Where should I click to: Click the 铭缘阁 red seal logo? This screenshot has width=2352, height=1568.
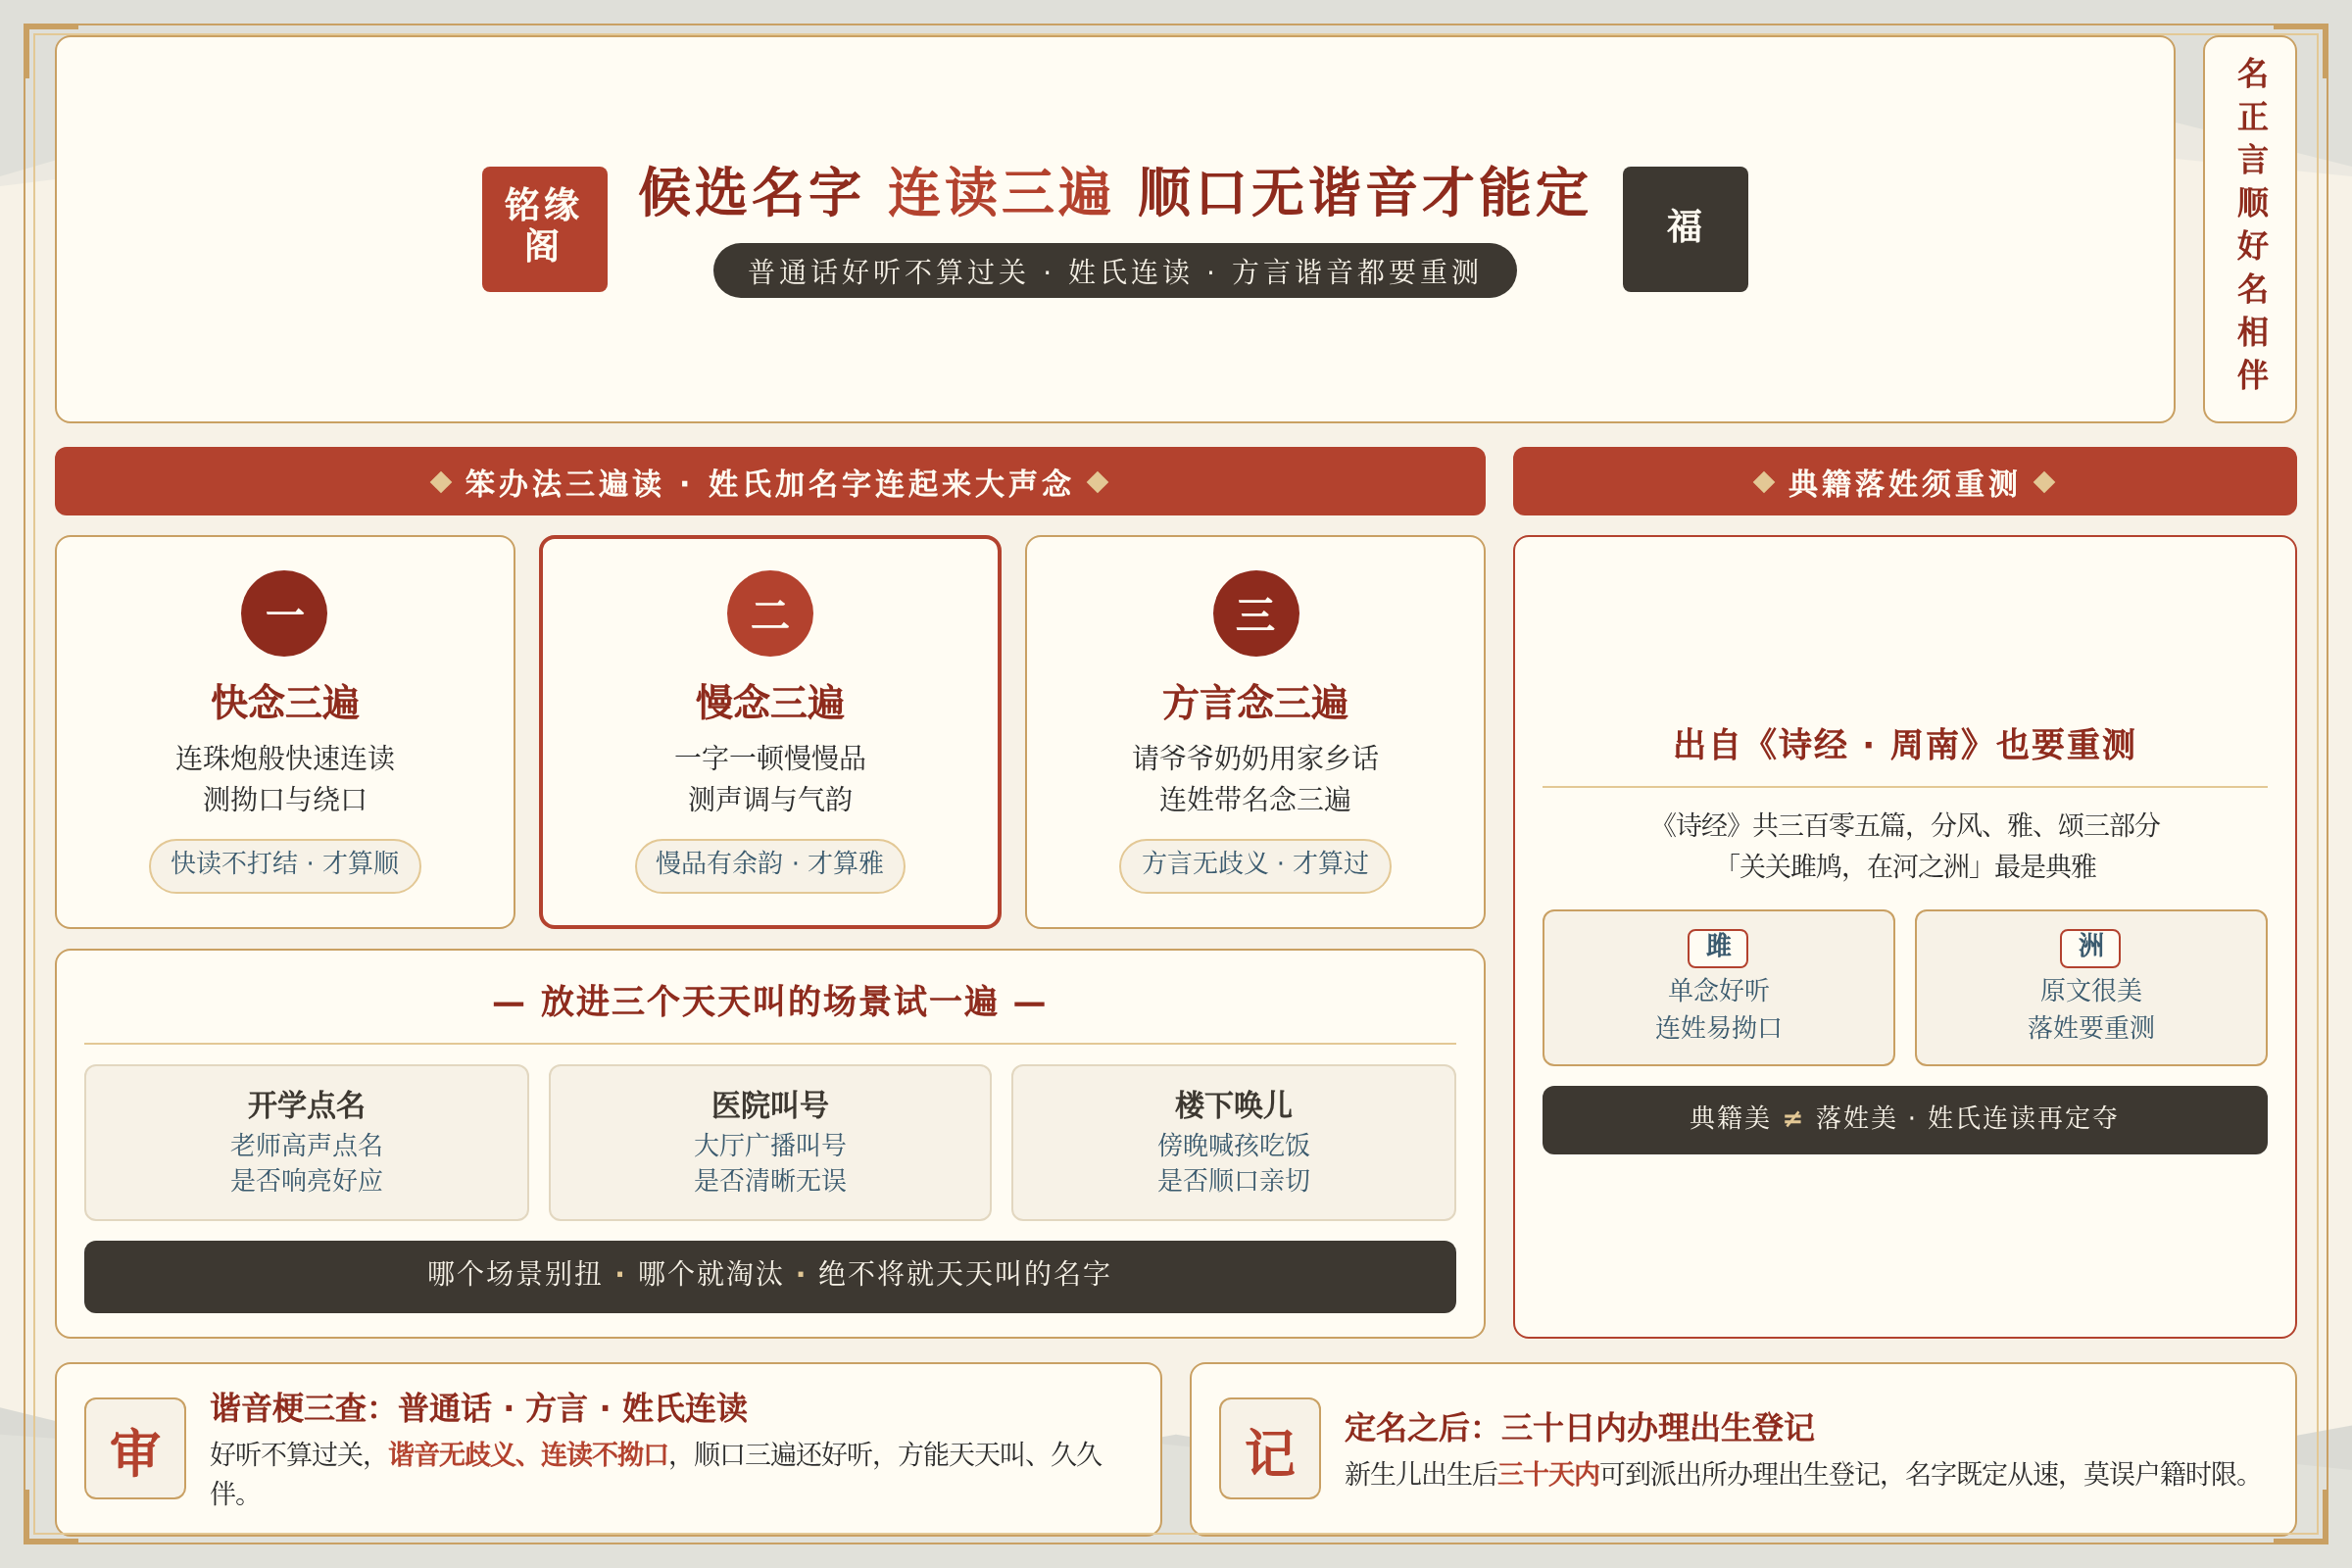coord(544,229)
